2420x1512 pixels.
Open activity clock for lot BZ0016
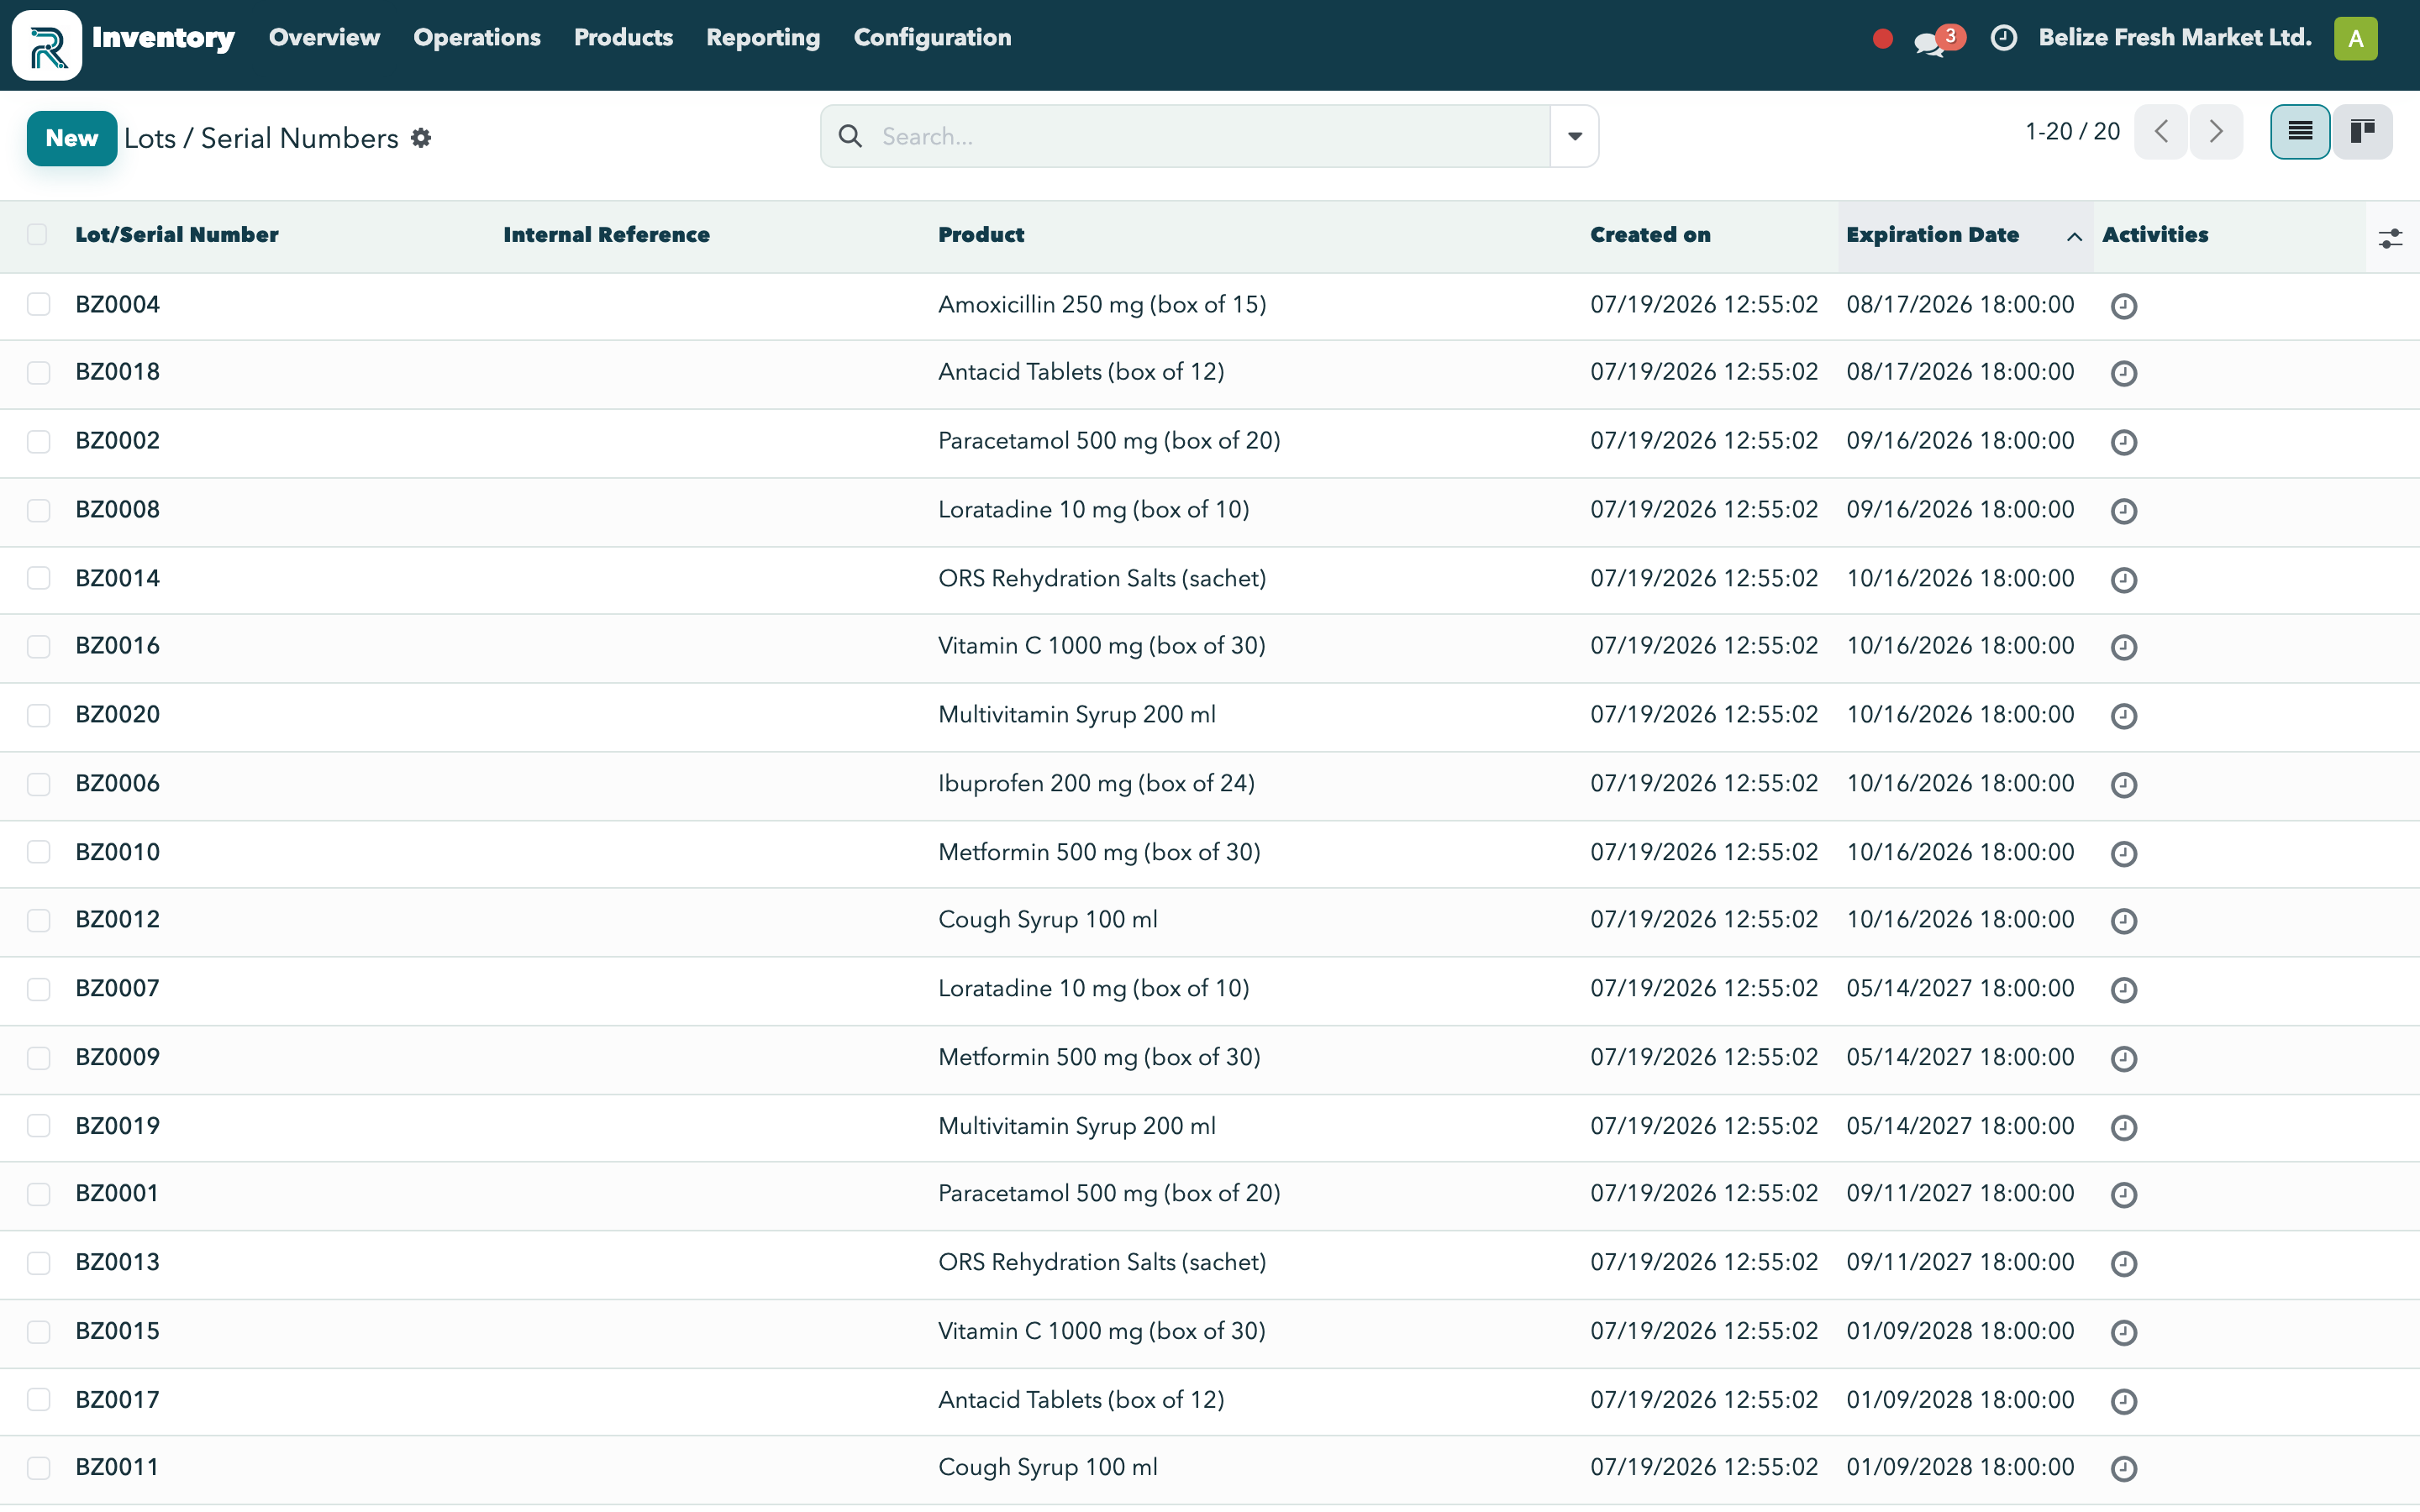[2124, 647]
